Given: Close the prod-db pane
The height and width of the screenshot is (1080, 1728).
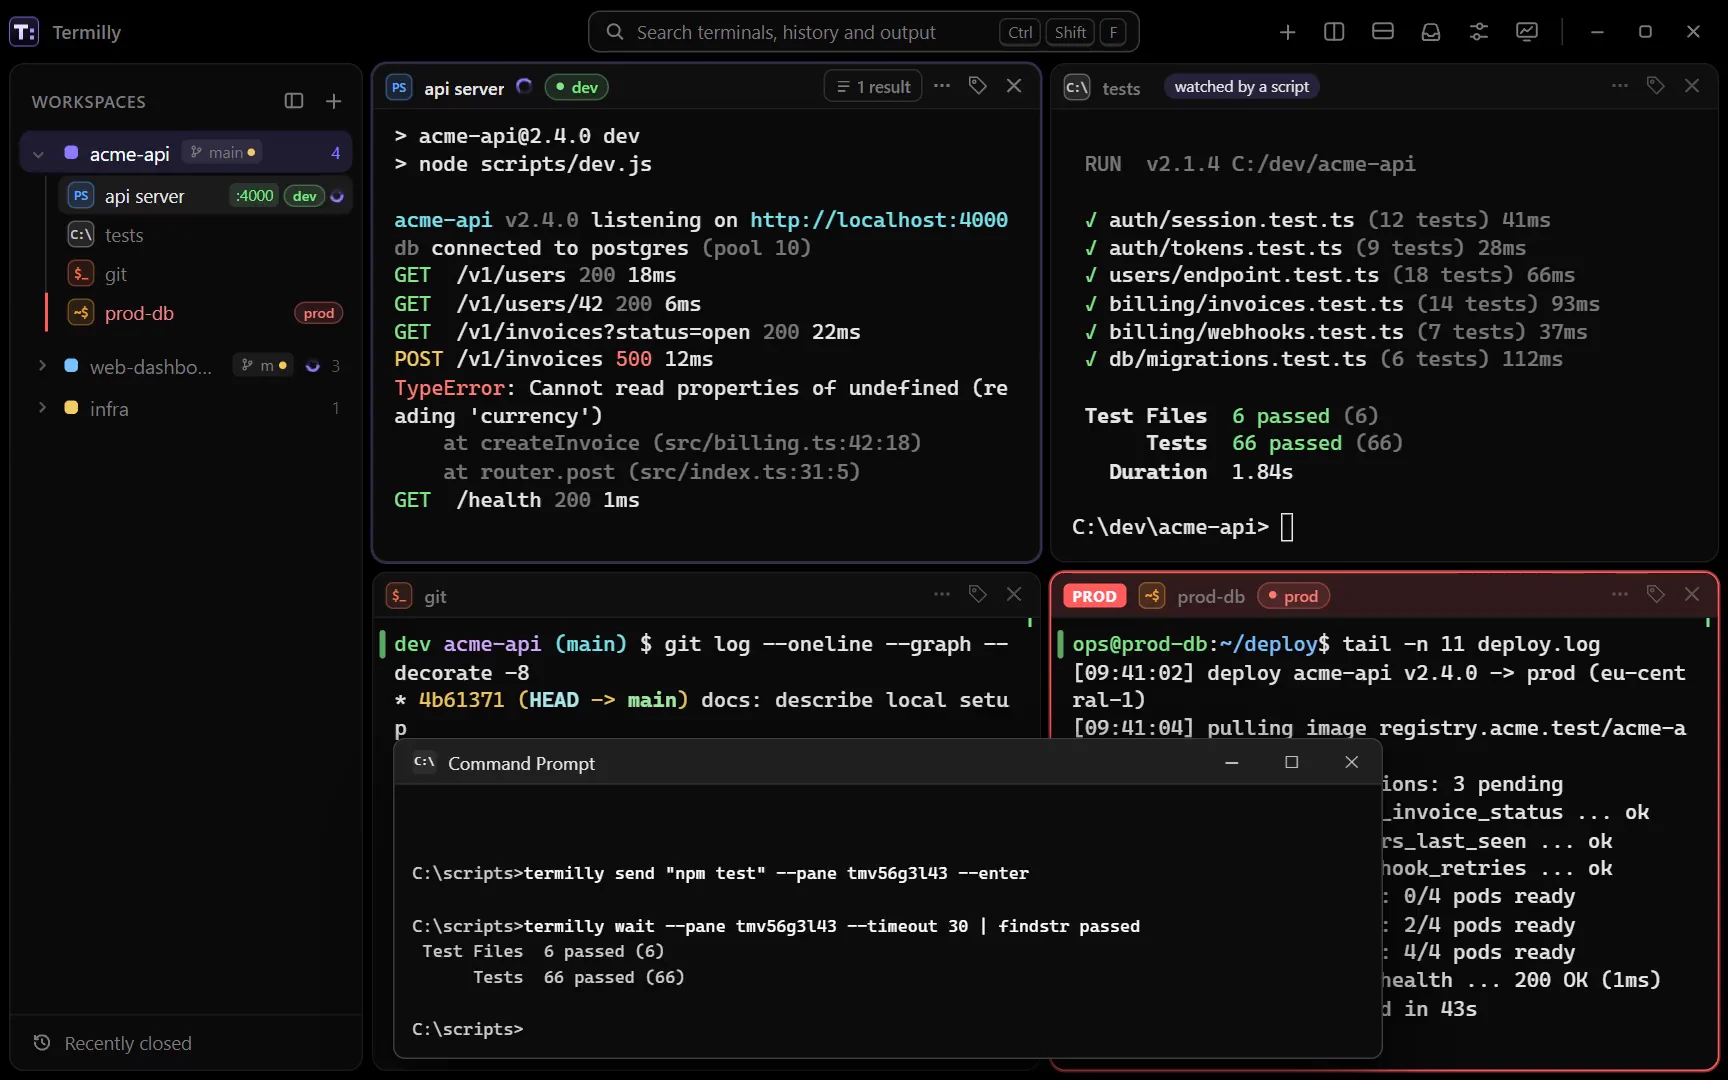Looking at the screenshot, I should coord(1692,594).
